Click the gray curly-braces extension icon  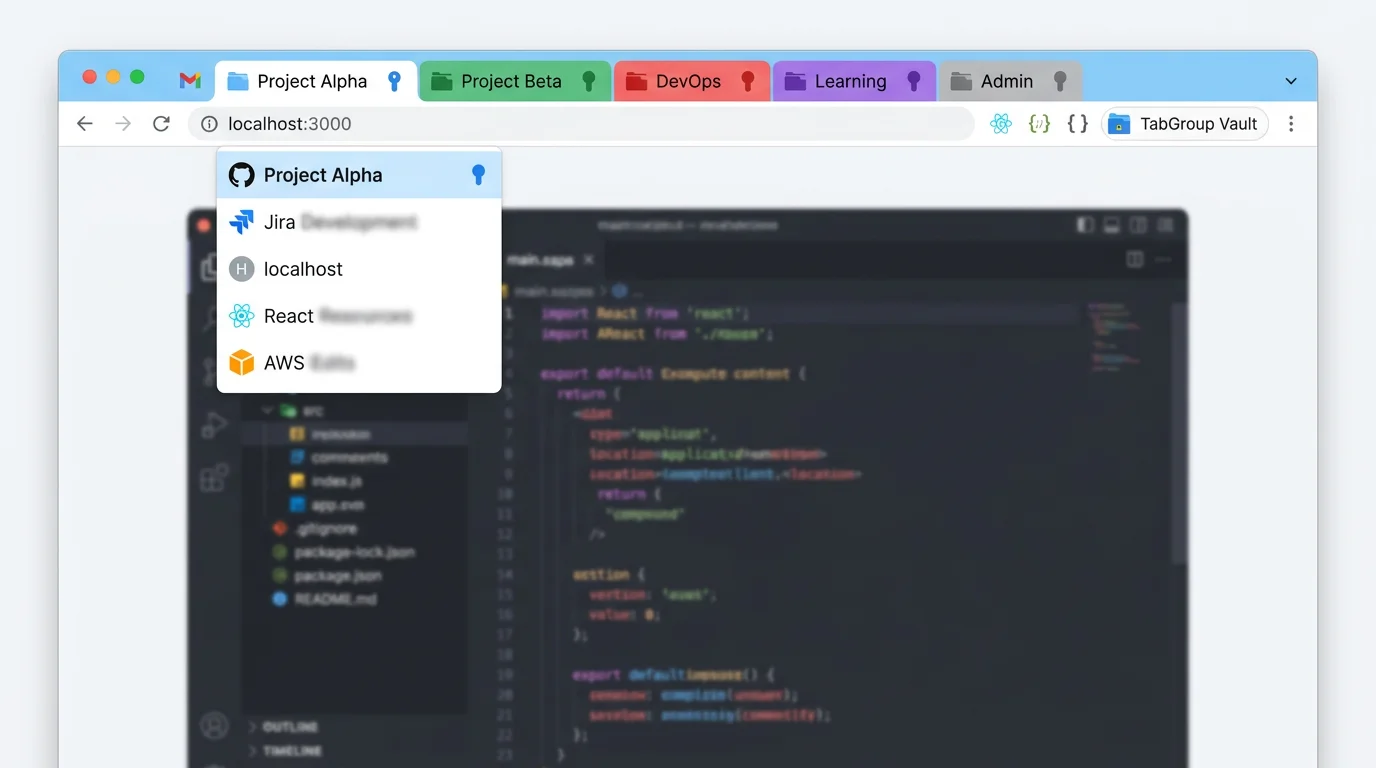[1076, 123]
